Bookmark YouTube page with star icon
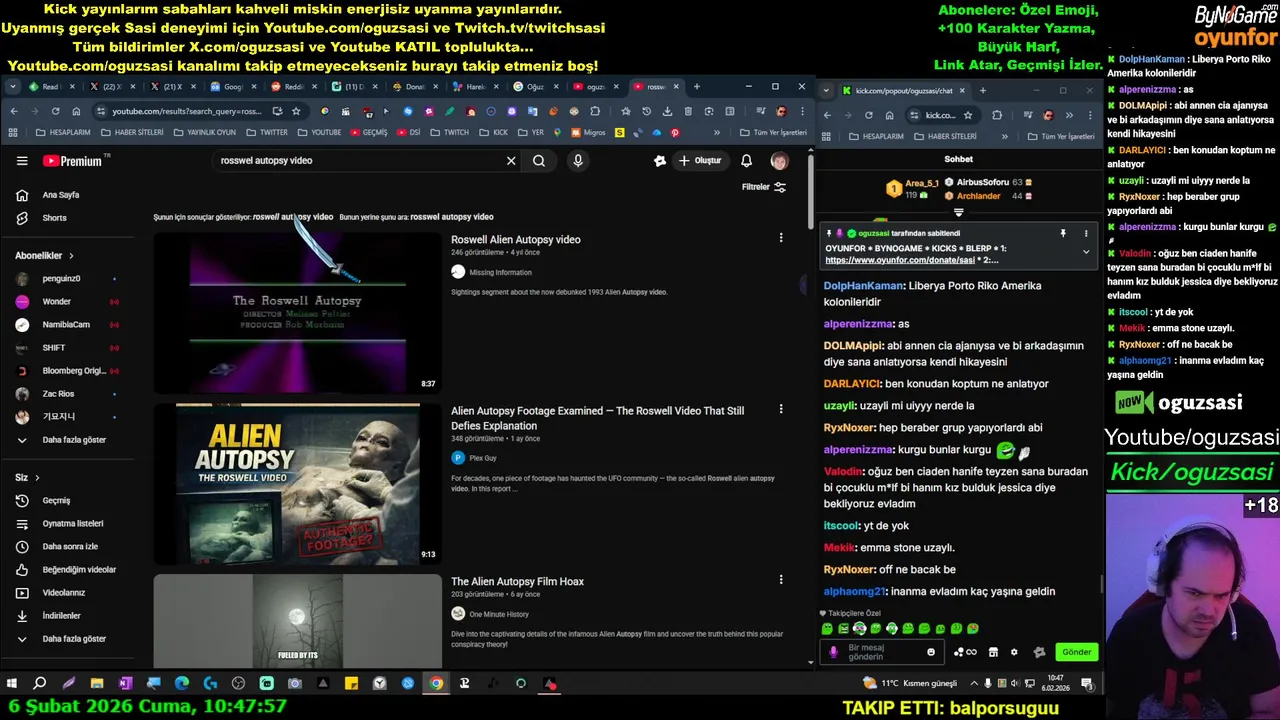The height and width of the screenshot is (720, 1280). 296,111
